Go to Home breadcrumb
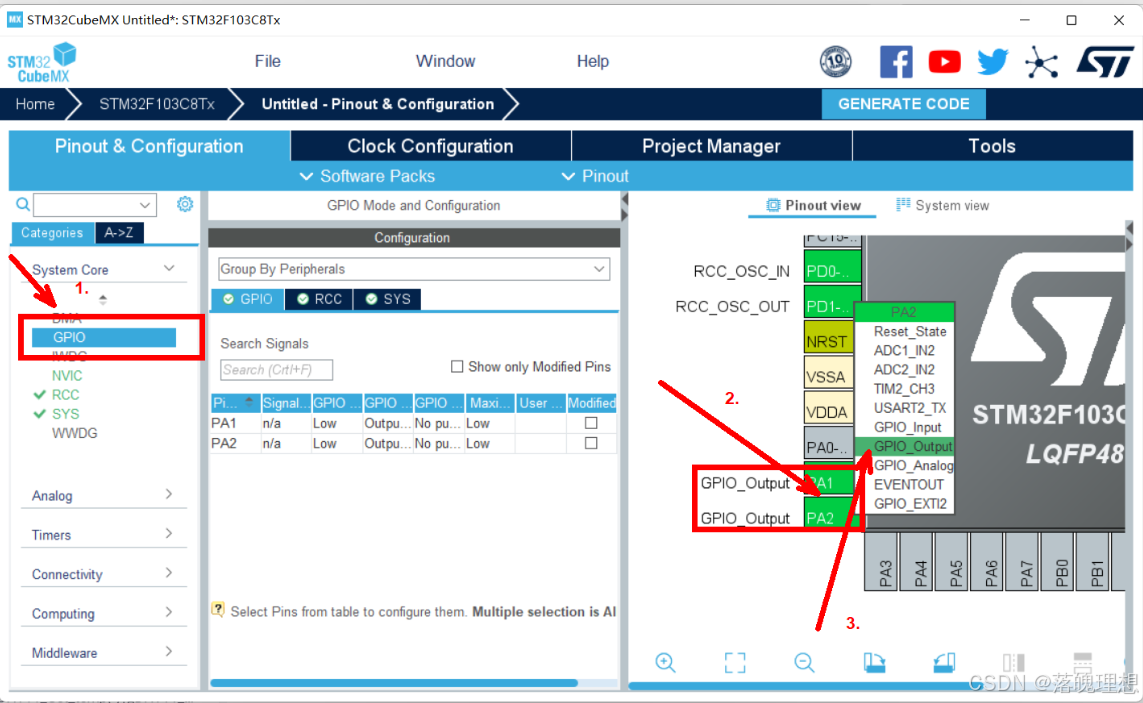The image size is (1143, 703). tap(35, 104)
